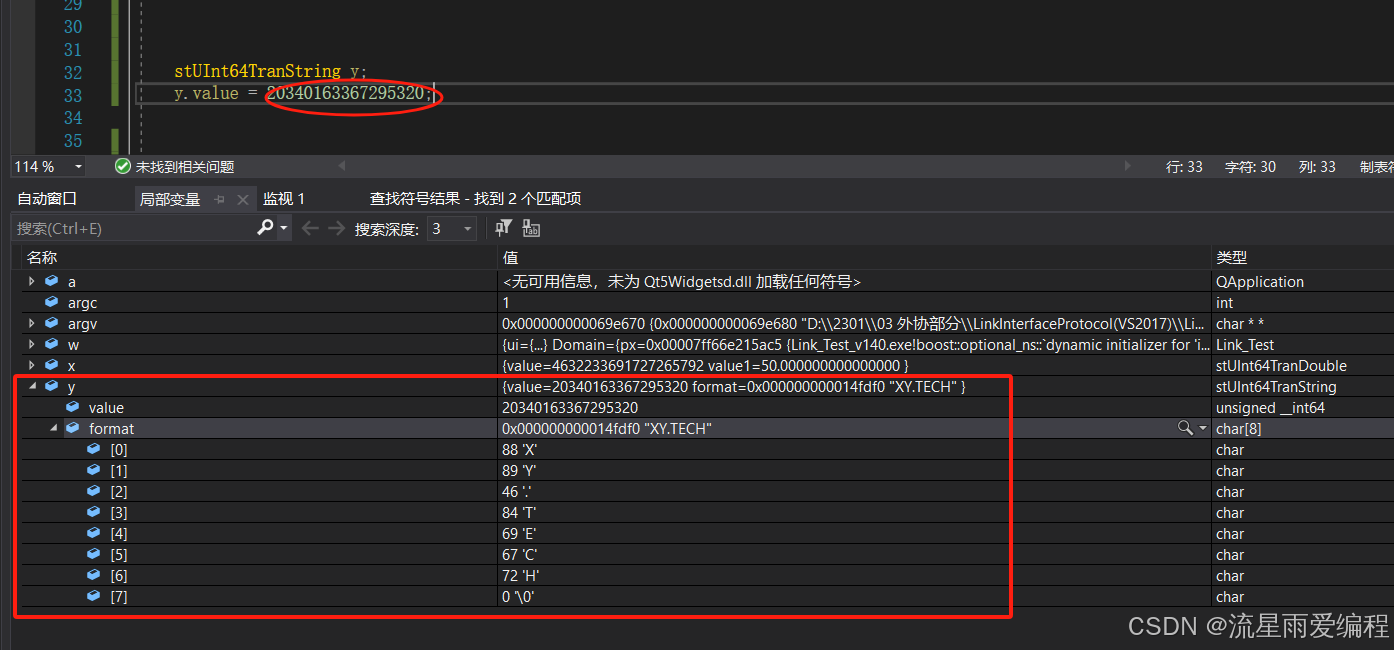Expand the argv variable node
1394x650 pixels.
click(x=32, y=323)
